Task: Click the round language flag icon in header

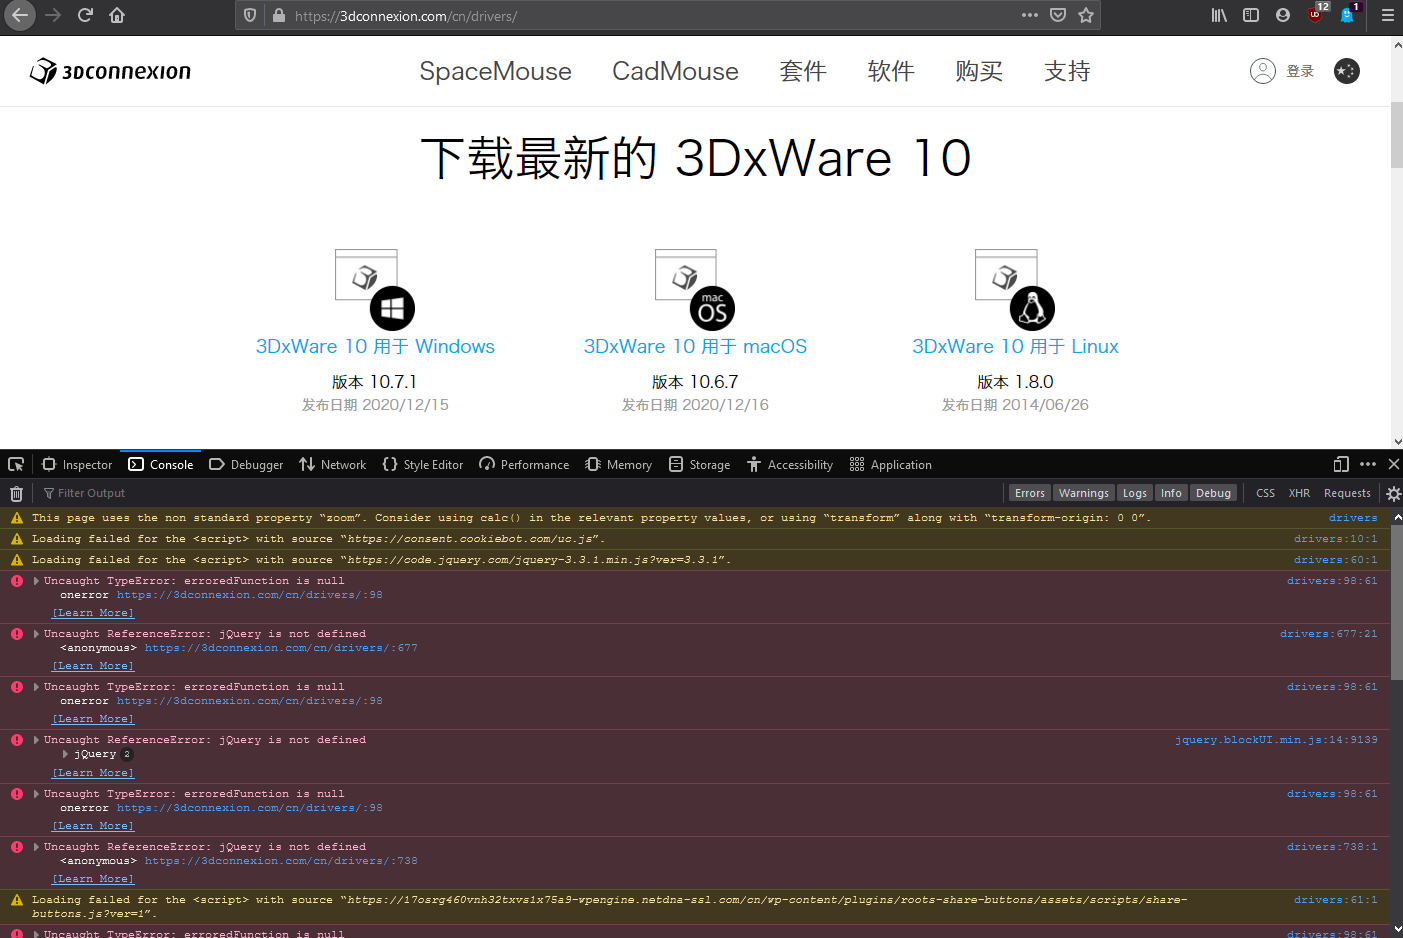Action: point(1347,71)
